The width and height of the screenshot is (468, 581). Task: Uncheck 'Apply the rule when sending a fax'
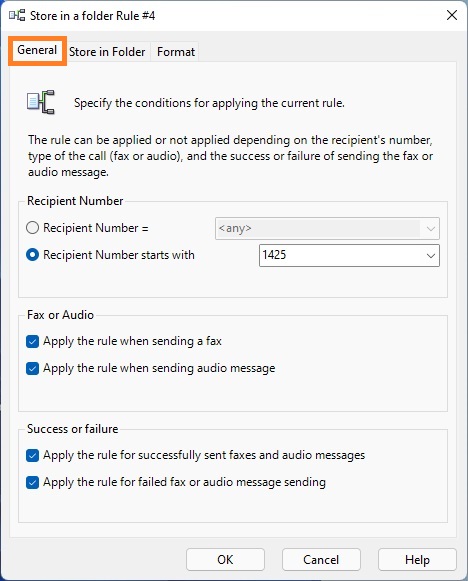click(x=33, y=341)
